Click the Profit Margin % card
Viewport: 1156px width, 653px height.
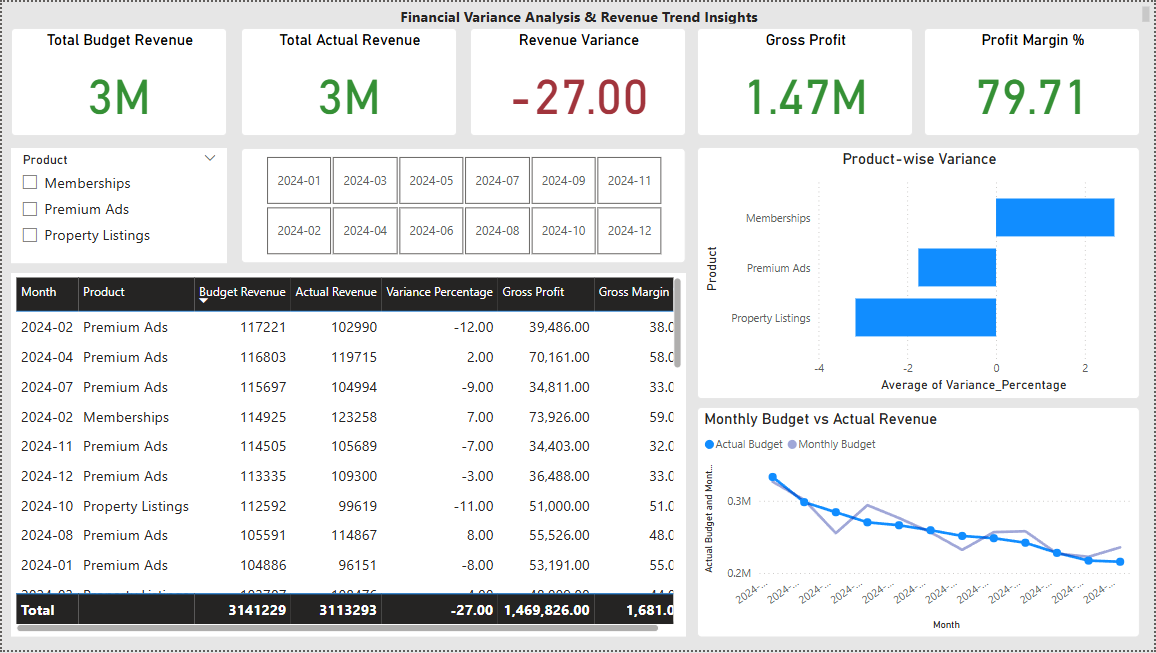tap(1031, 81)
